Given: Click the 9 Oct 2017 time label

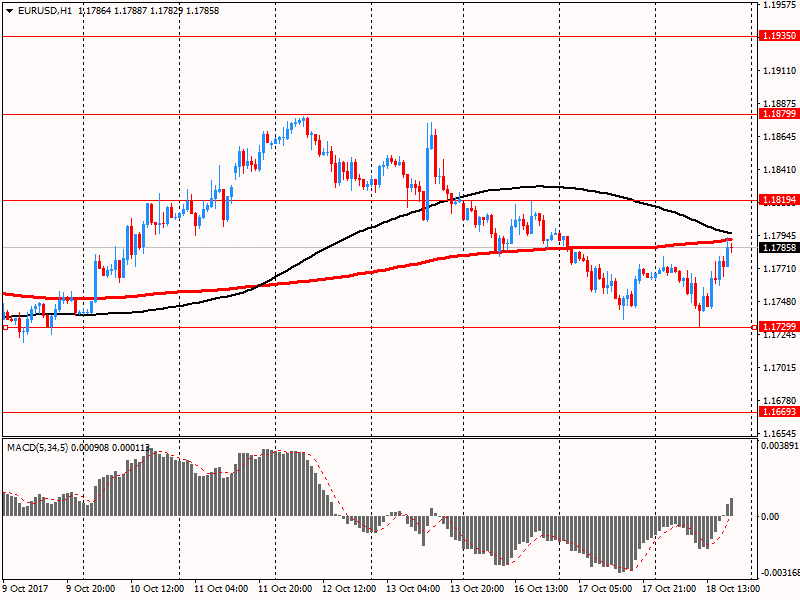Looking at the screenshot, I should (25, 589).
